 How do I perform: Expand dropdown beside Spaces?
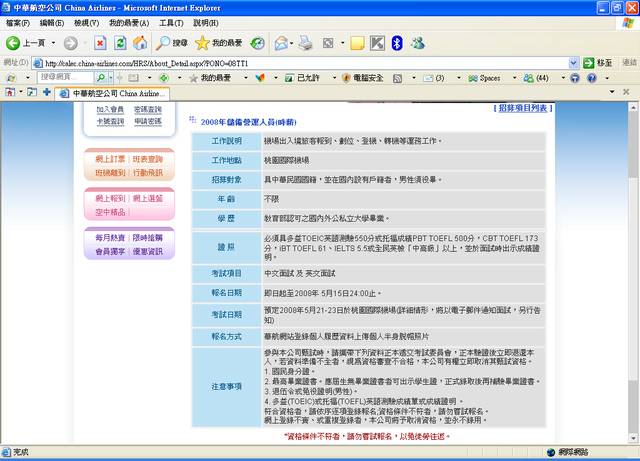tap(514, 78)
